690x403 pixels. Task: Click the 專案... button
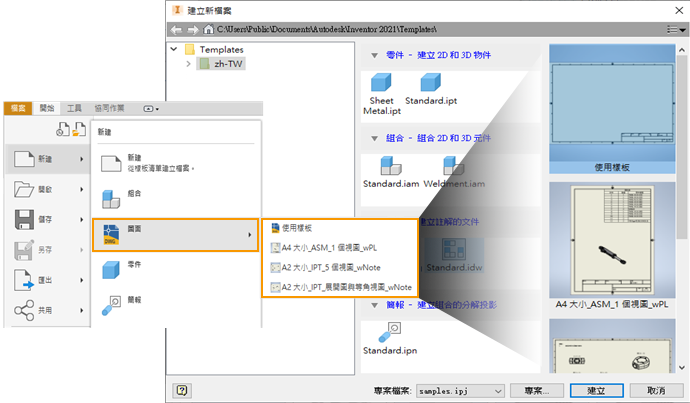point(537,391)
